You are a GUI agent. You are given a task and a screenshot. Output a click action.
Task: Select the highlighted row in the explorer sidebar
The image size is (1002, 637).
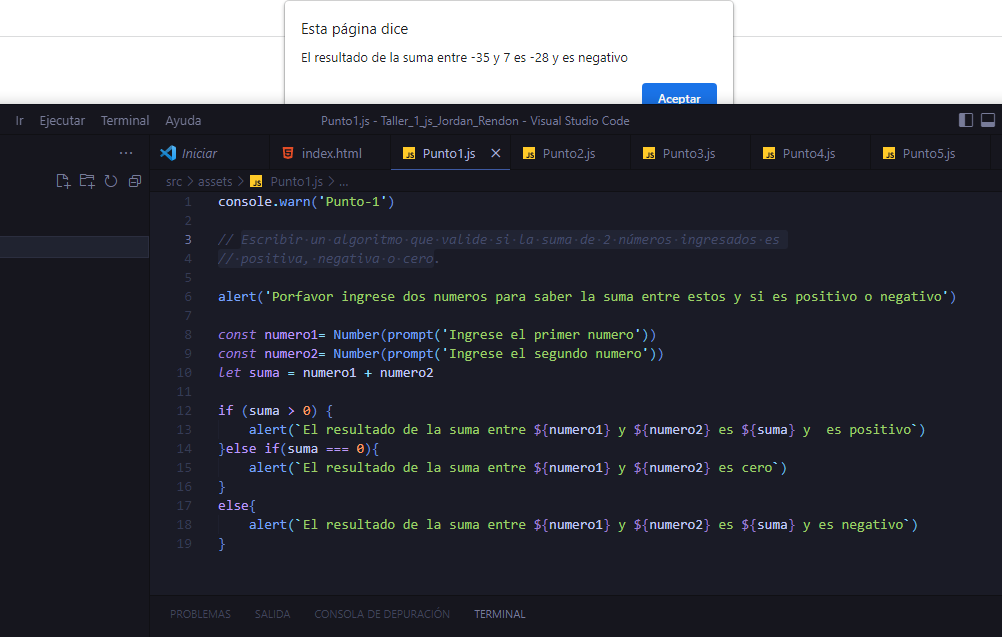(x=74, y=247)
